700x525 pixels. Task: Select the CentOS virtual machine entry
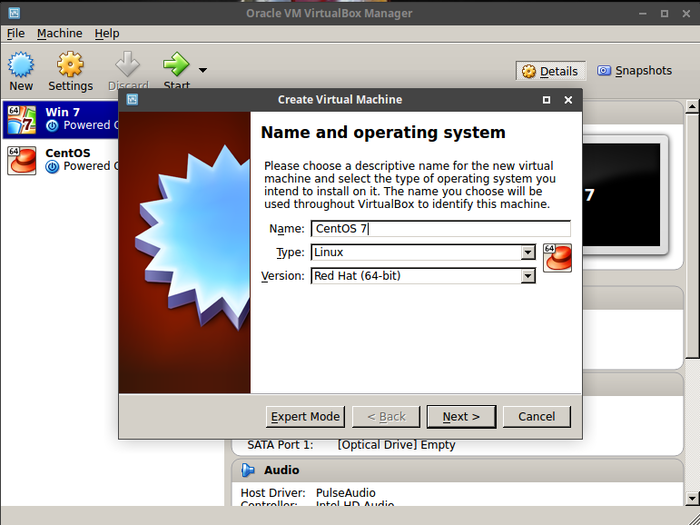click(x=61, y=160)
